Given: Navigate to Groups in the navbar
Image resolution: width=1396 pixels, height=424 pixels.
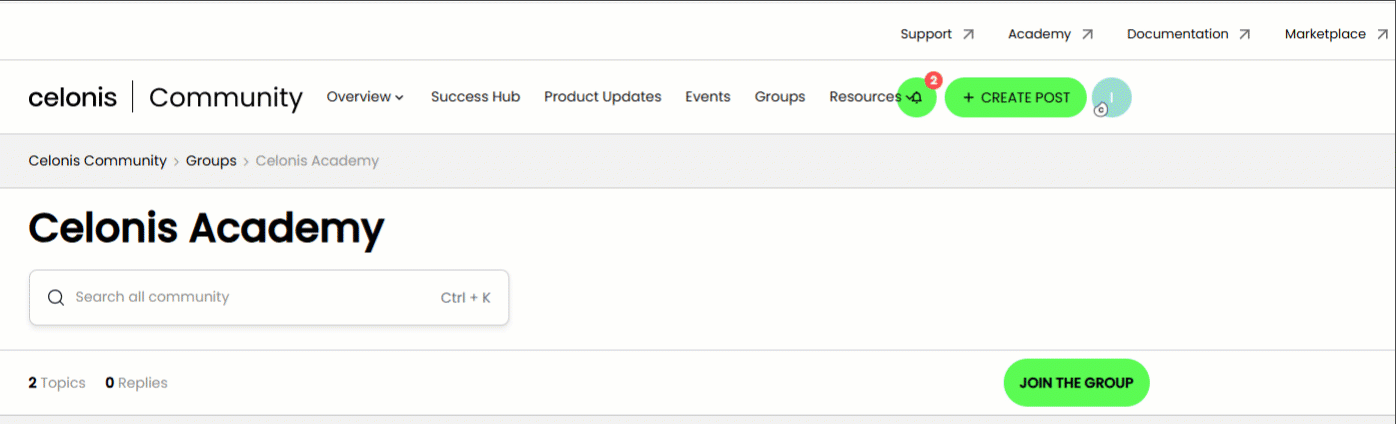Looking at the screenshot, I should pos(780,97).
